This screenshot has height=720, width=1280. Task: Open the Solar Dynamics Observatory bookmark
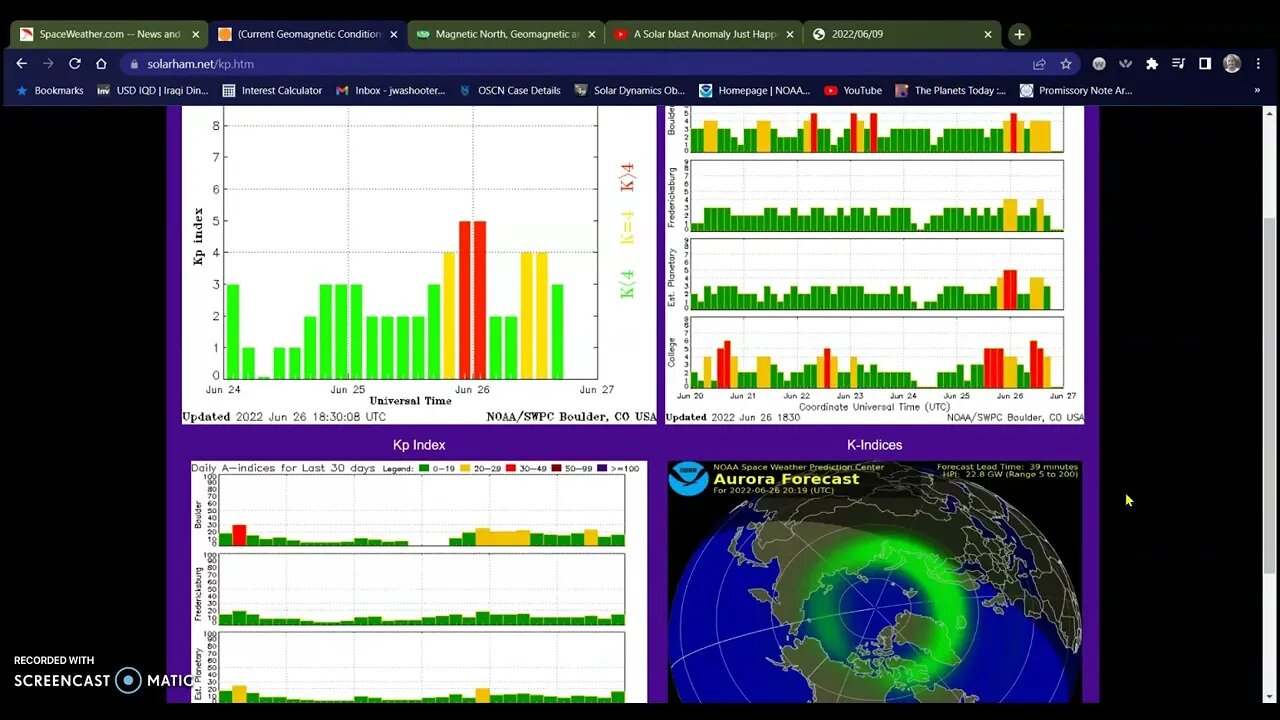(630, 90)
